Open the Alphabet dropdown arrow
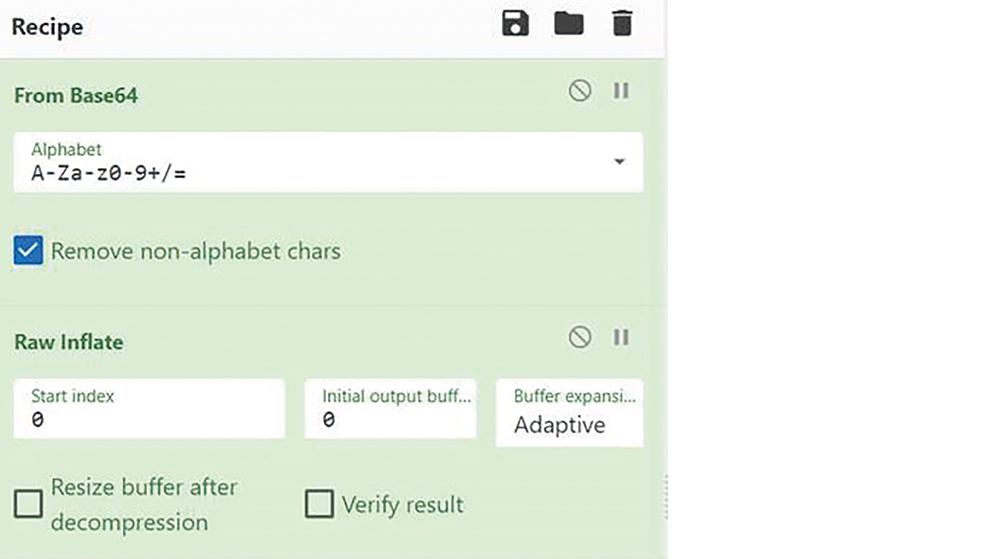Viewport: 1000px width, 559px height. pos(619,162)
